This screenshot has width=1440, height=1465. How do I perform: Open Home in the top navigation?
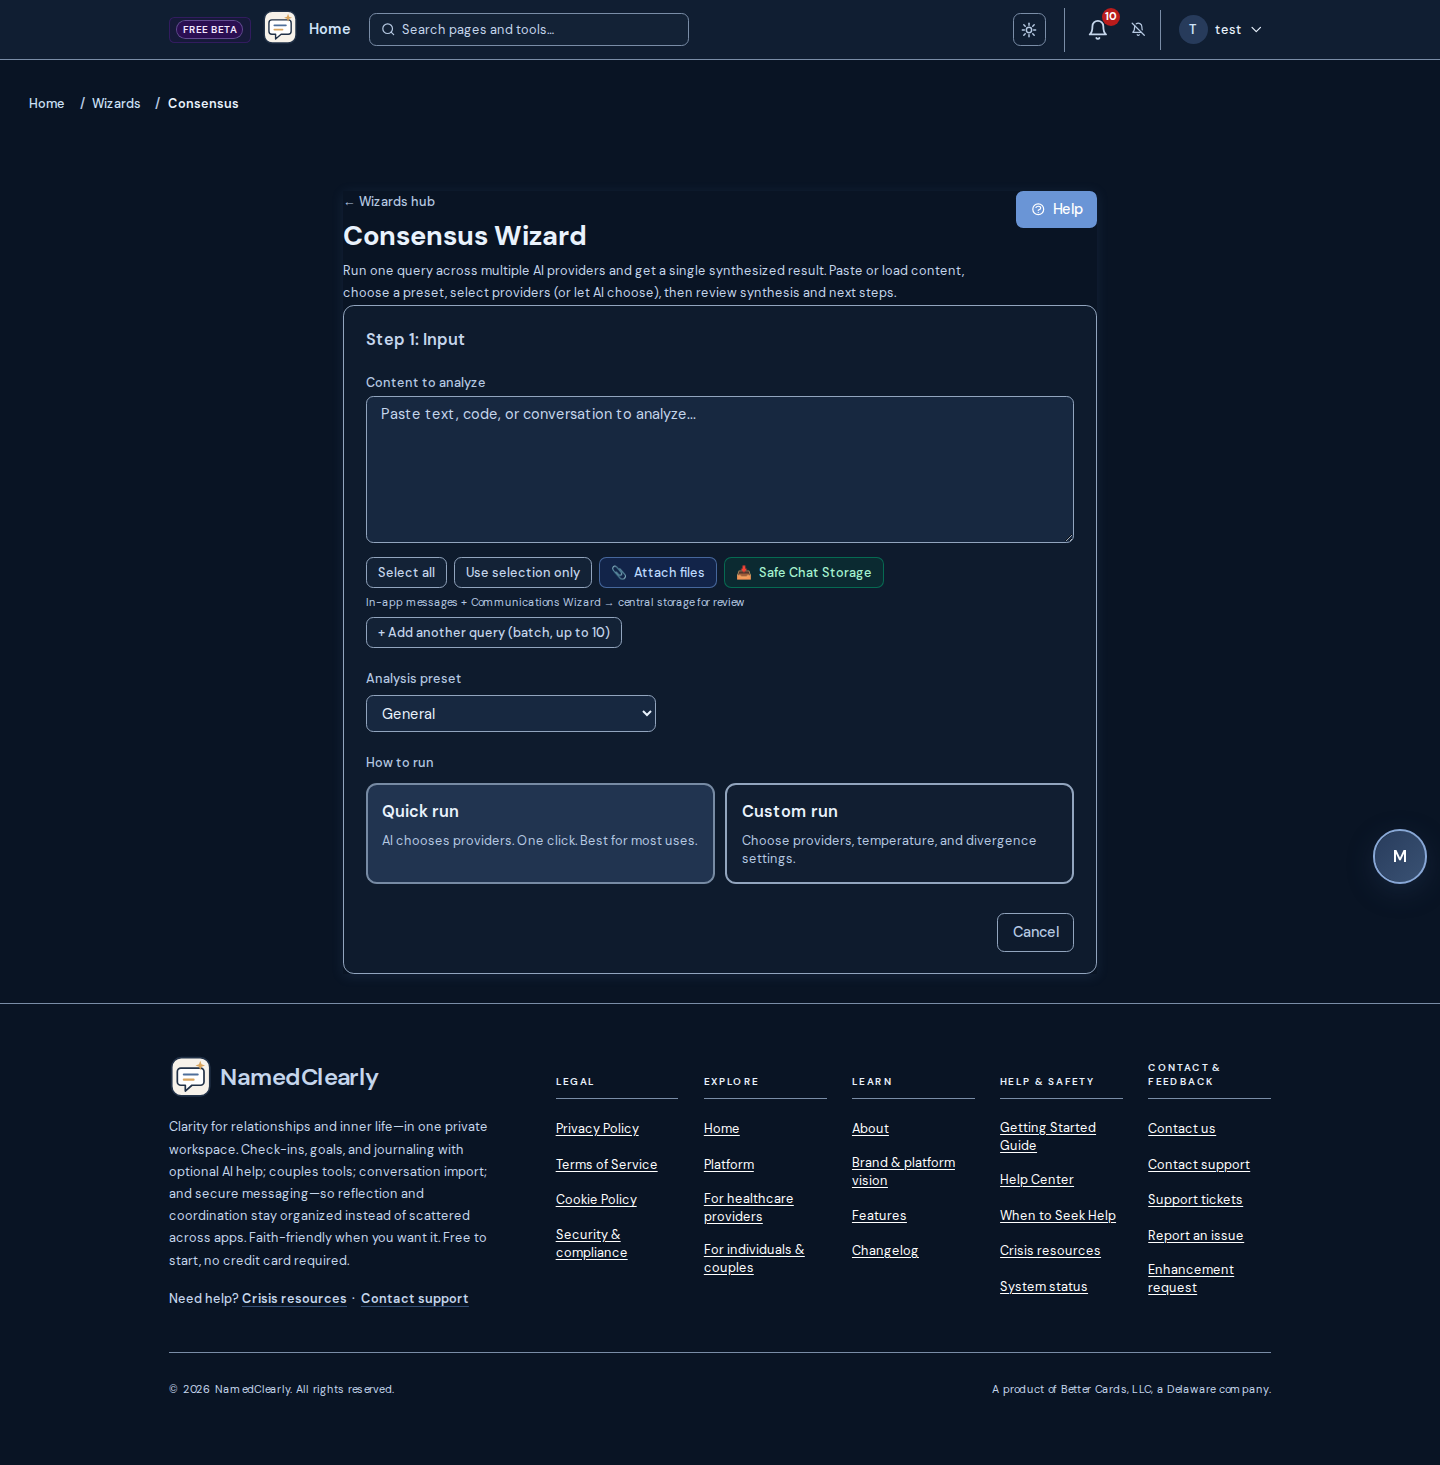tap(330, 29)
